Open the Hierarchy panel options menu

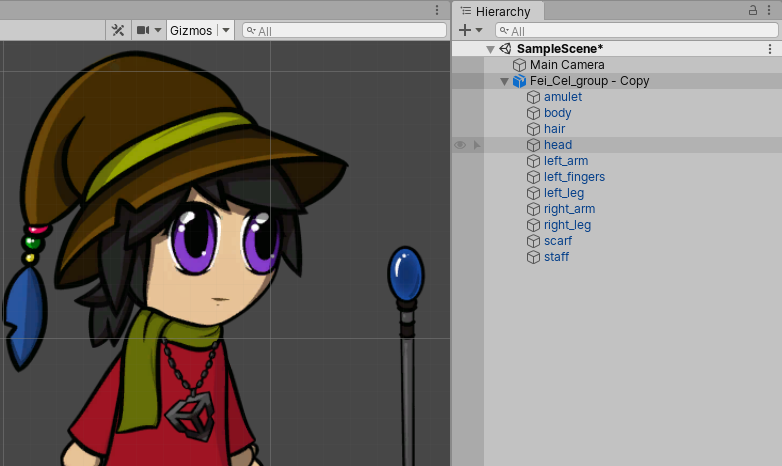[x=770, y=10]
